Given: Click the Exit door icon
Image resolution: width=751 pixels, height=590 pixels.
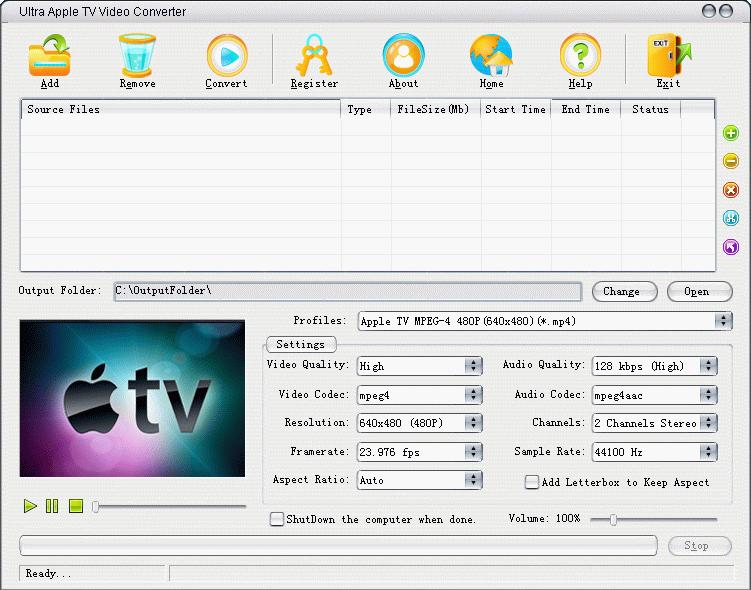Looking at the screenshot, I should (669, 56).
